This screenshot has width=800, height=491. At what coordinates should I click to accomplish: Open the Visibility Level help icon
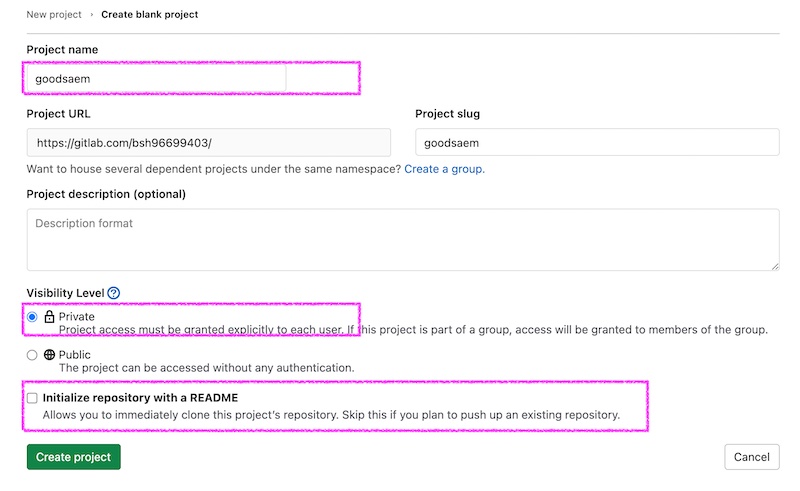114,293
